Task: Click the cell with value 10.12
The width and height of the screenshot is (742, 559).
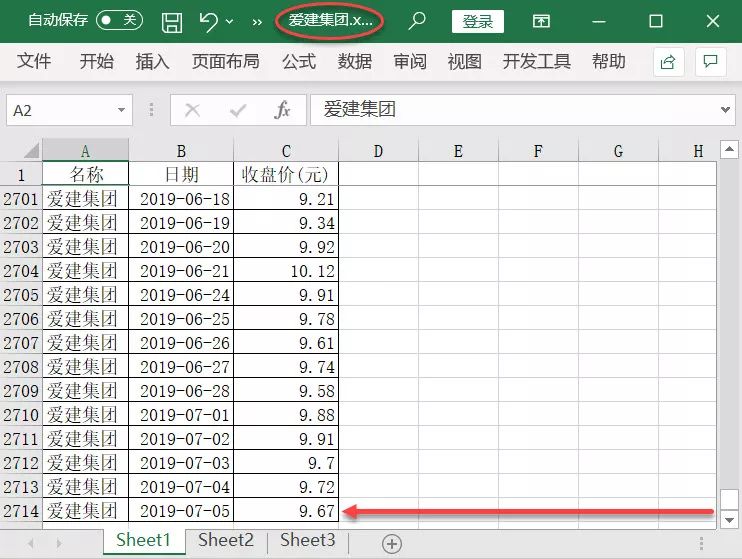Action: (x=286, y=271)
